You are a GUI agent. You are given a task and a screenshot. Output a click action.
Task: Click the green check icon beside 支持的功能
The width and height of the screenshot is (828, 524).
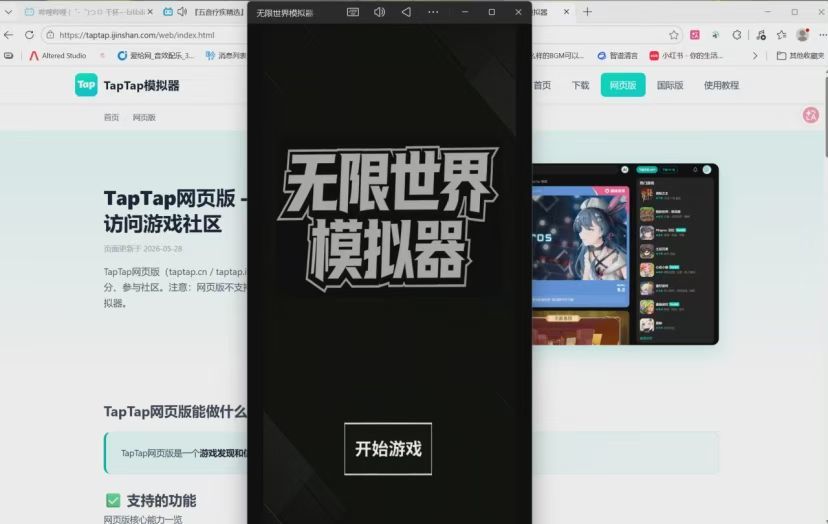(x=112, y=500)
